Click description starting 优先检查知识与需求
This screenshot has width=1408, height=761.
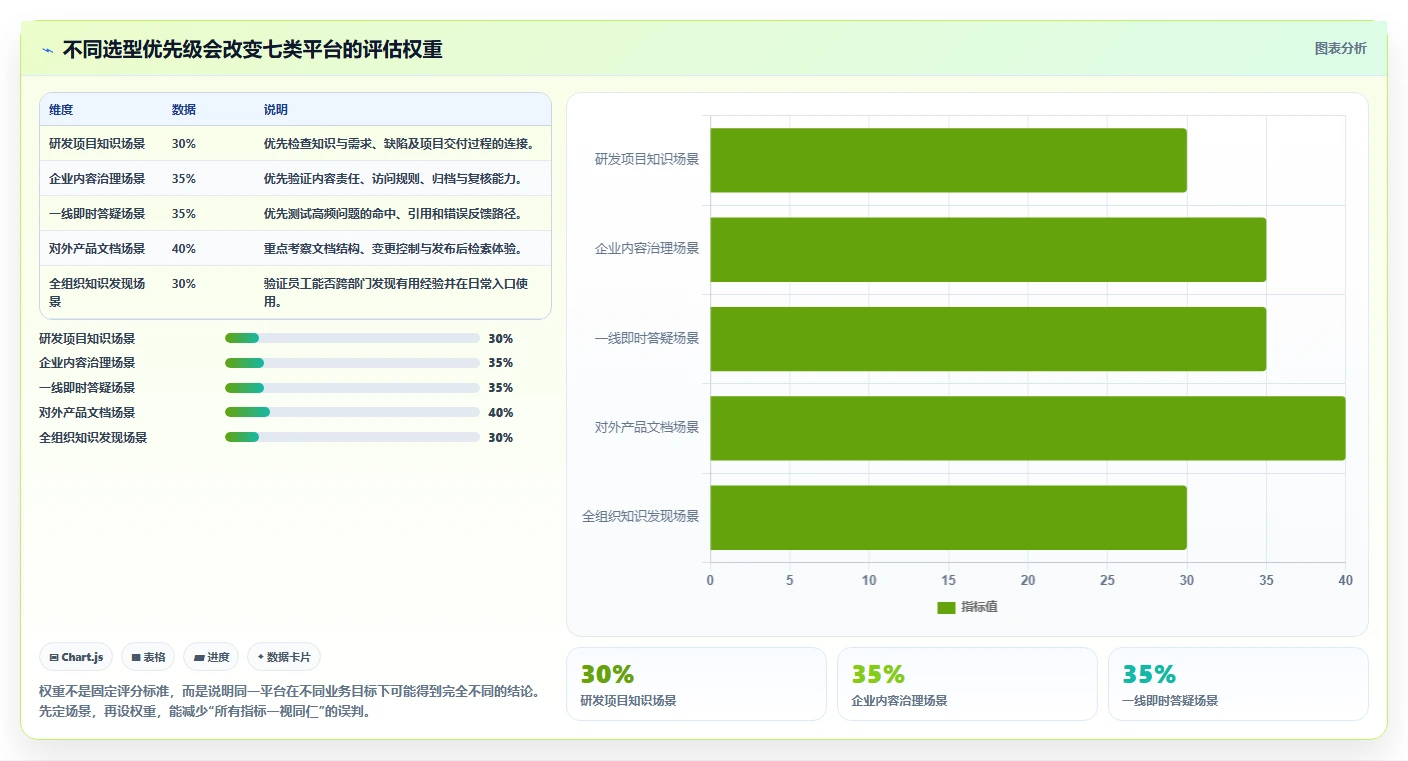point(399,144)
